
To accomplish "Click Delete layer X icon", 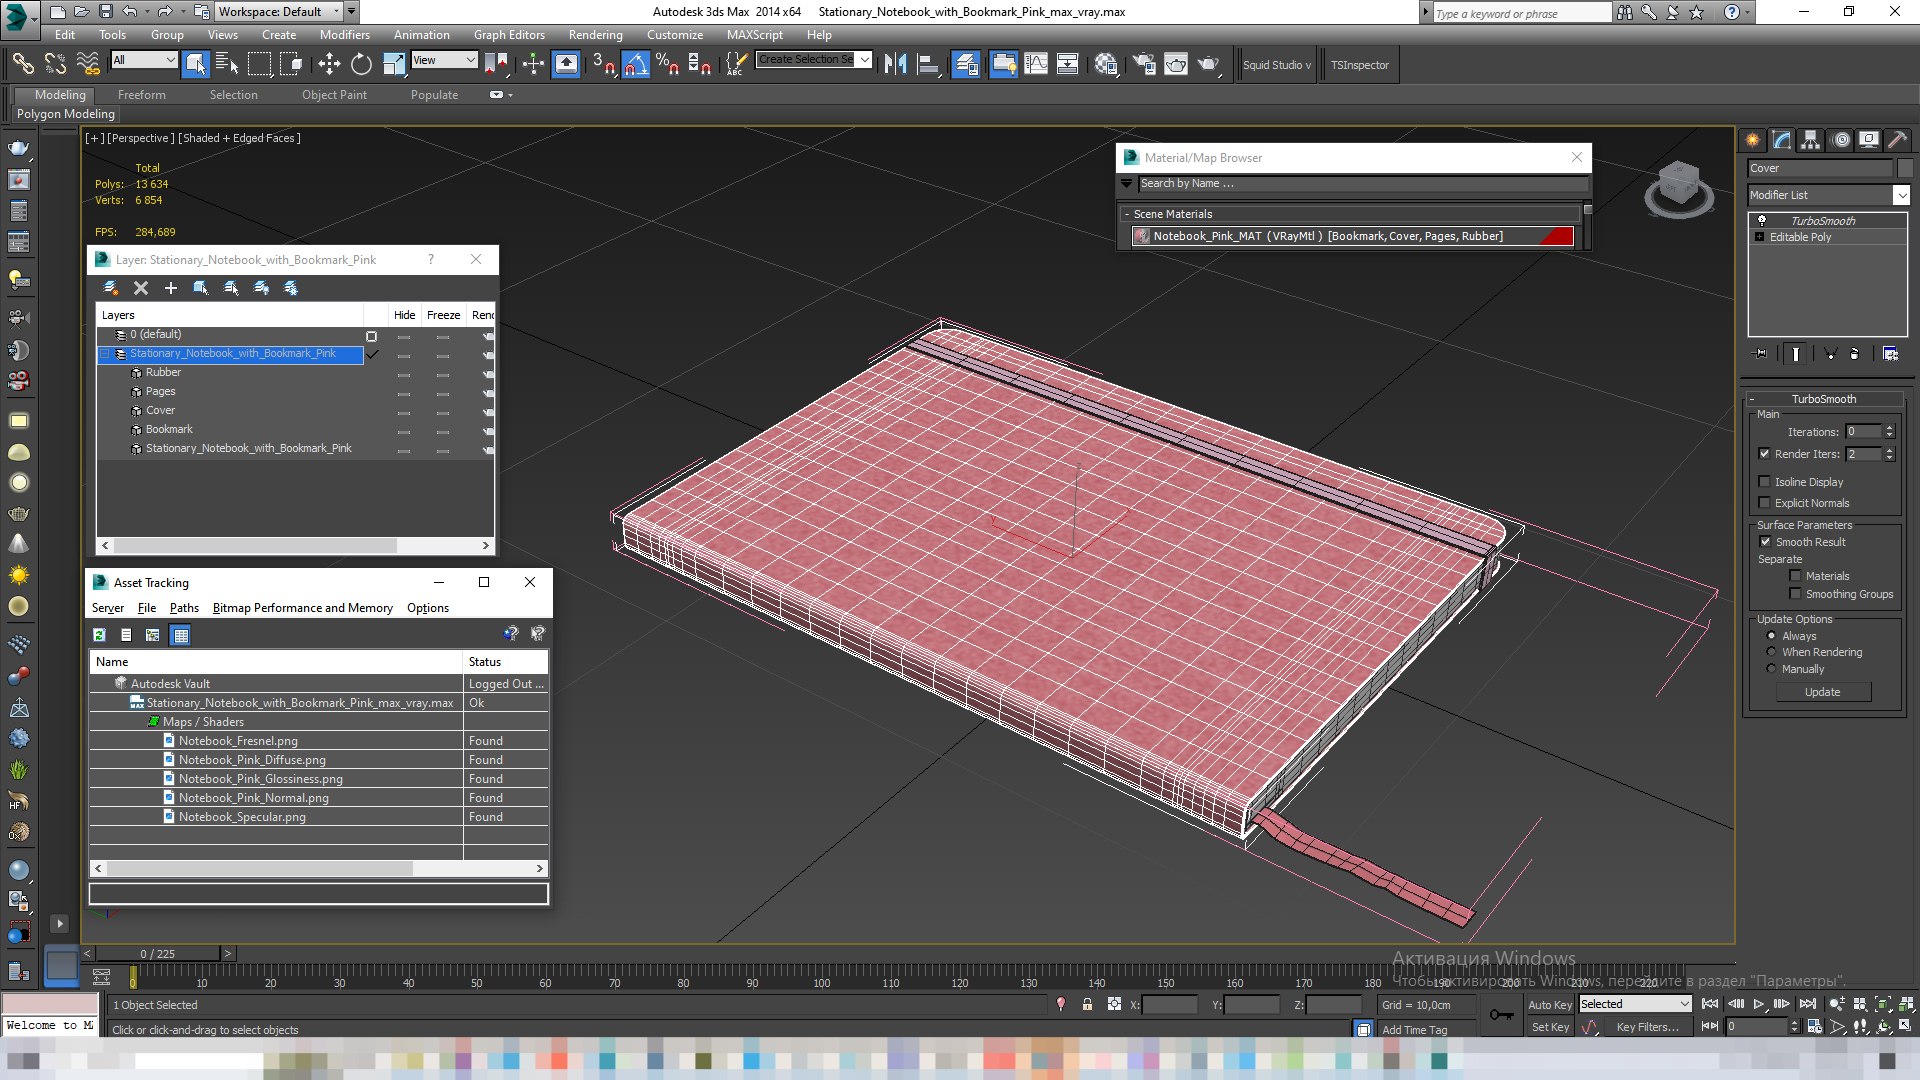I will pos(141,288).
